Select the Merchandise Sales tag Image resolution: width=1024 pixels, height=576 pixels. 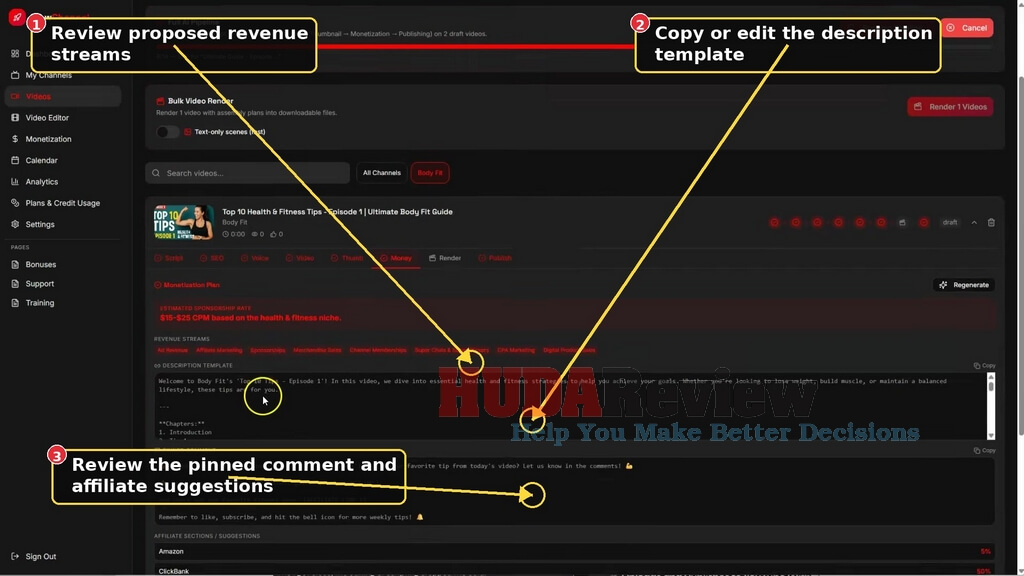(317, 350)
